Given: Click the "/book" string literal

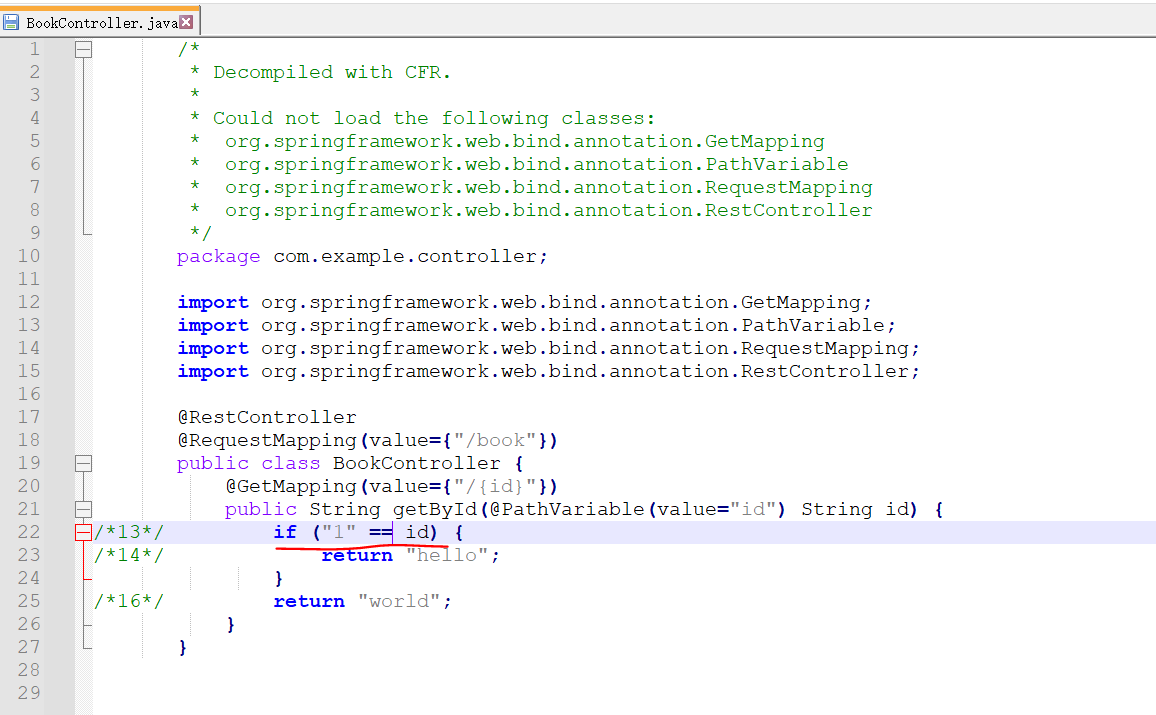Looking at the screenshot, I should tap(495, 440).
